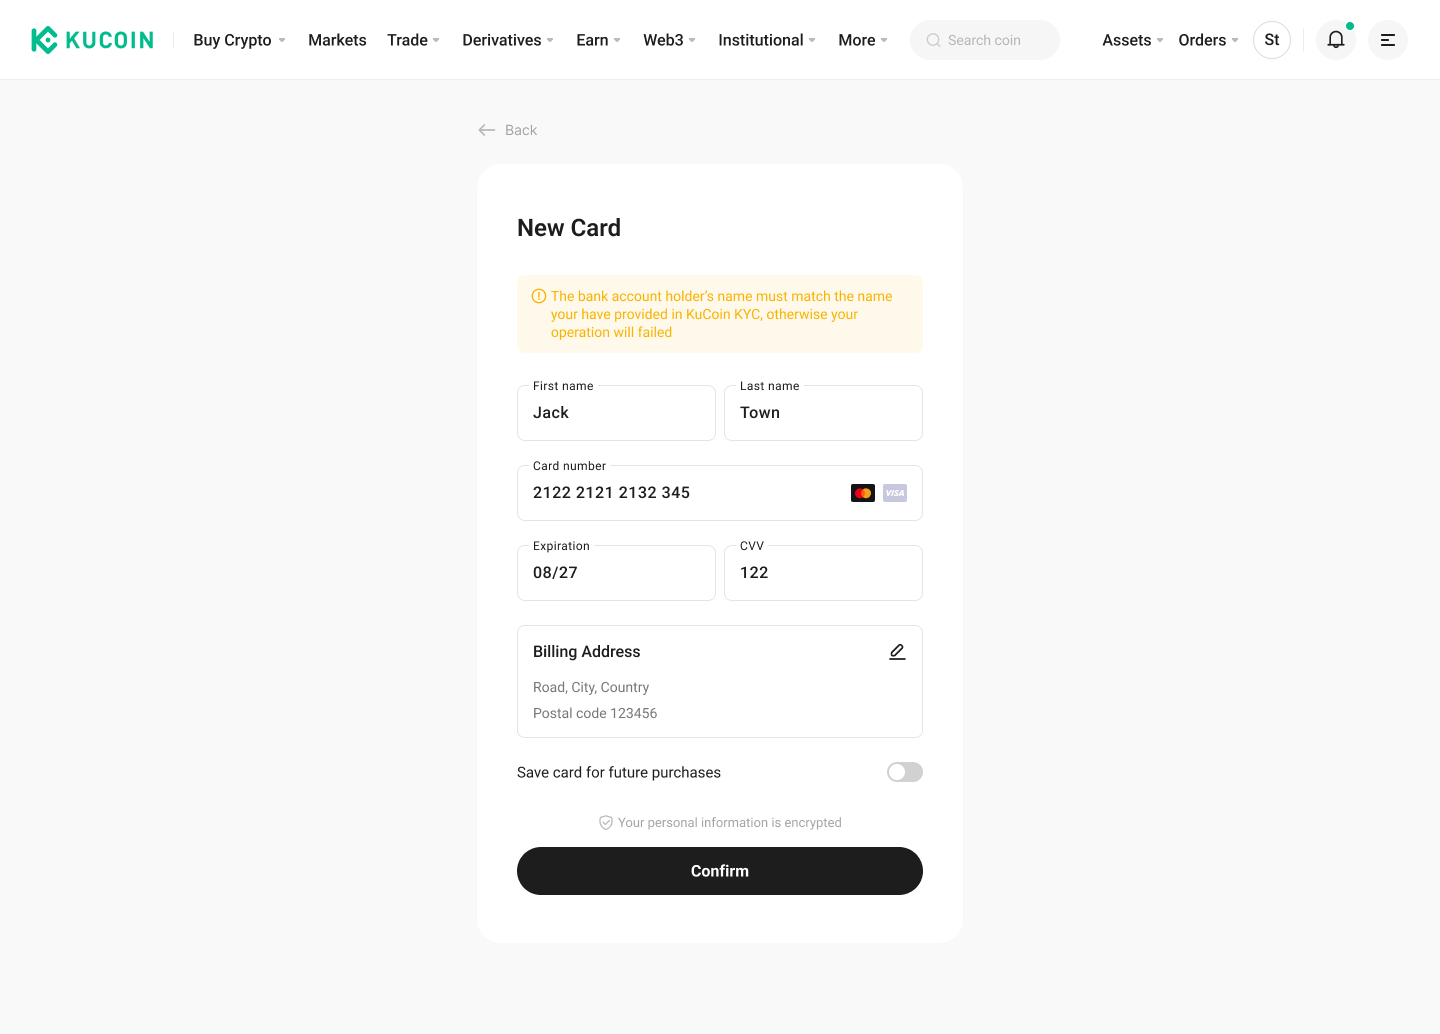The height and width of the screenshot is (1034, 1440).
Task: Open the notifications bell
Action: click(1336, 40)
